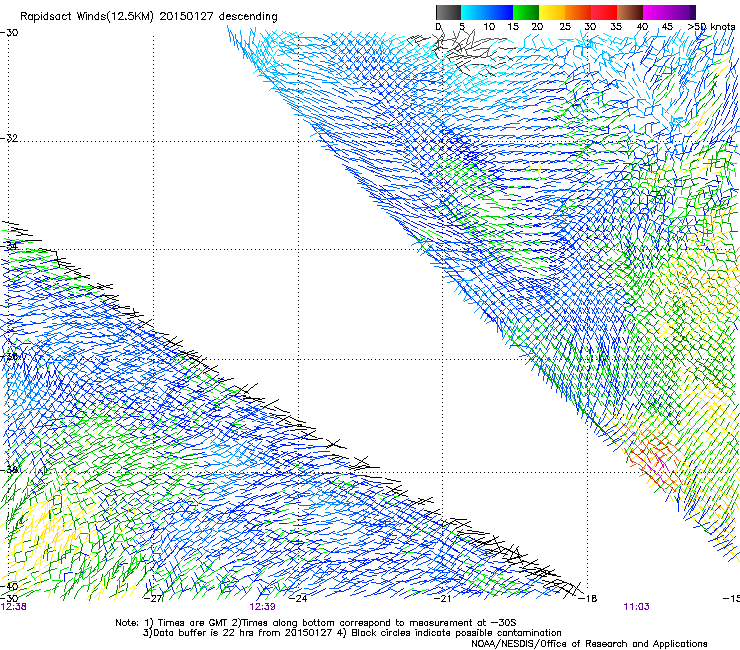Click the '45' legend scale label
Viewport: 740px width, 650px height.
(667, 27)
